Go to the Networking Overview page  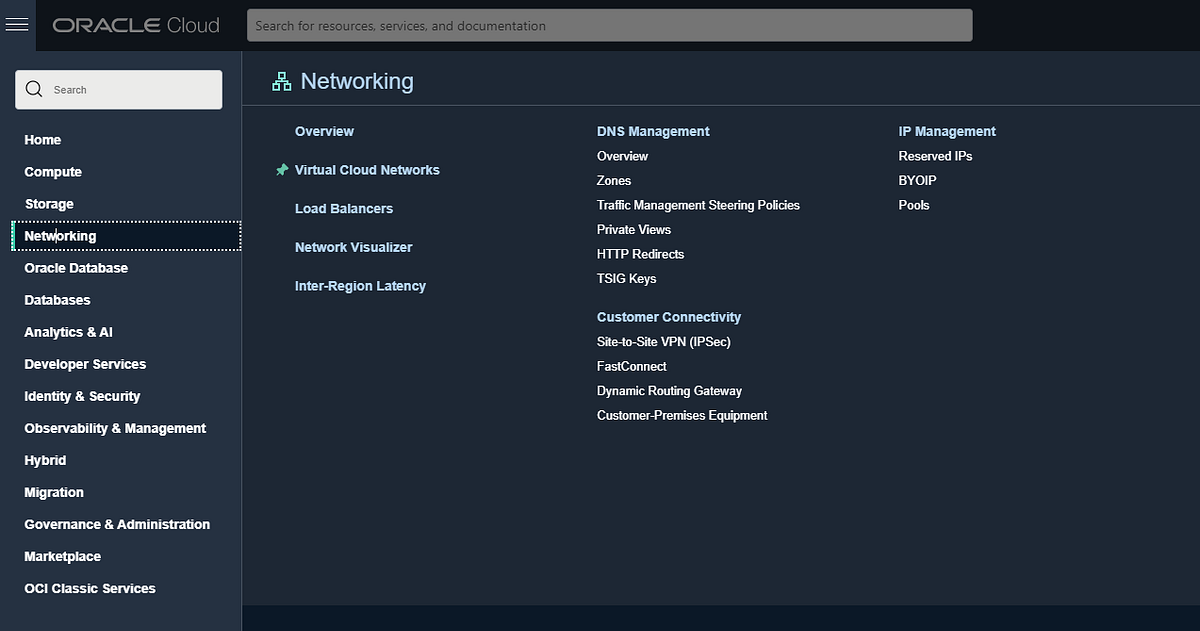pos(324,131)
